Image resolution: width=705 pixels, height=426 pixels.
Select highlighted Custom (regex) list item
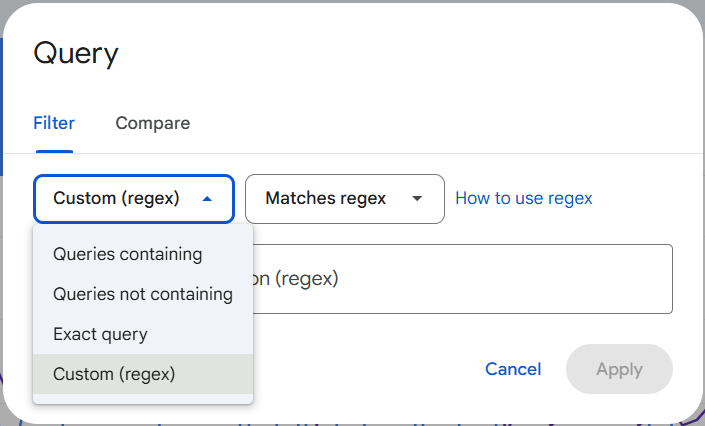(x=114, y=374)
